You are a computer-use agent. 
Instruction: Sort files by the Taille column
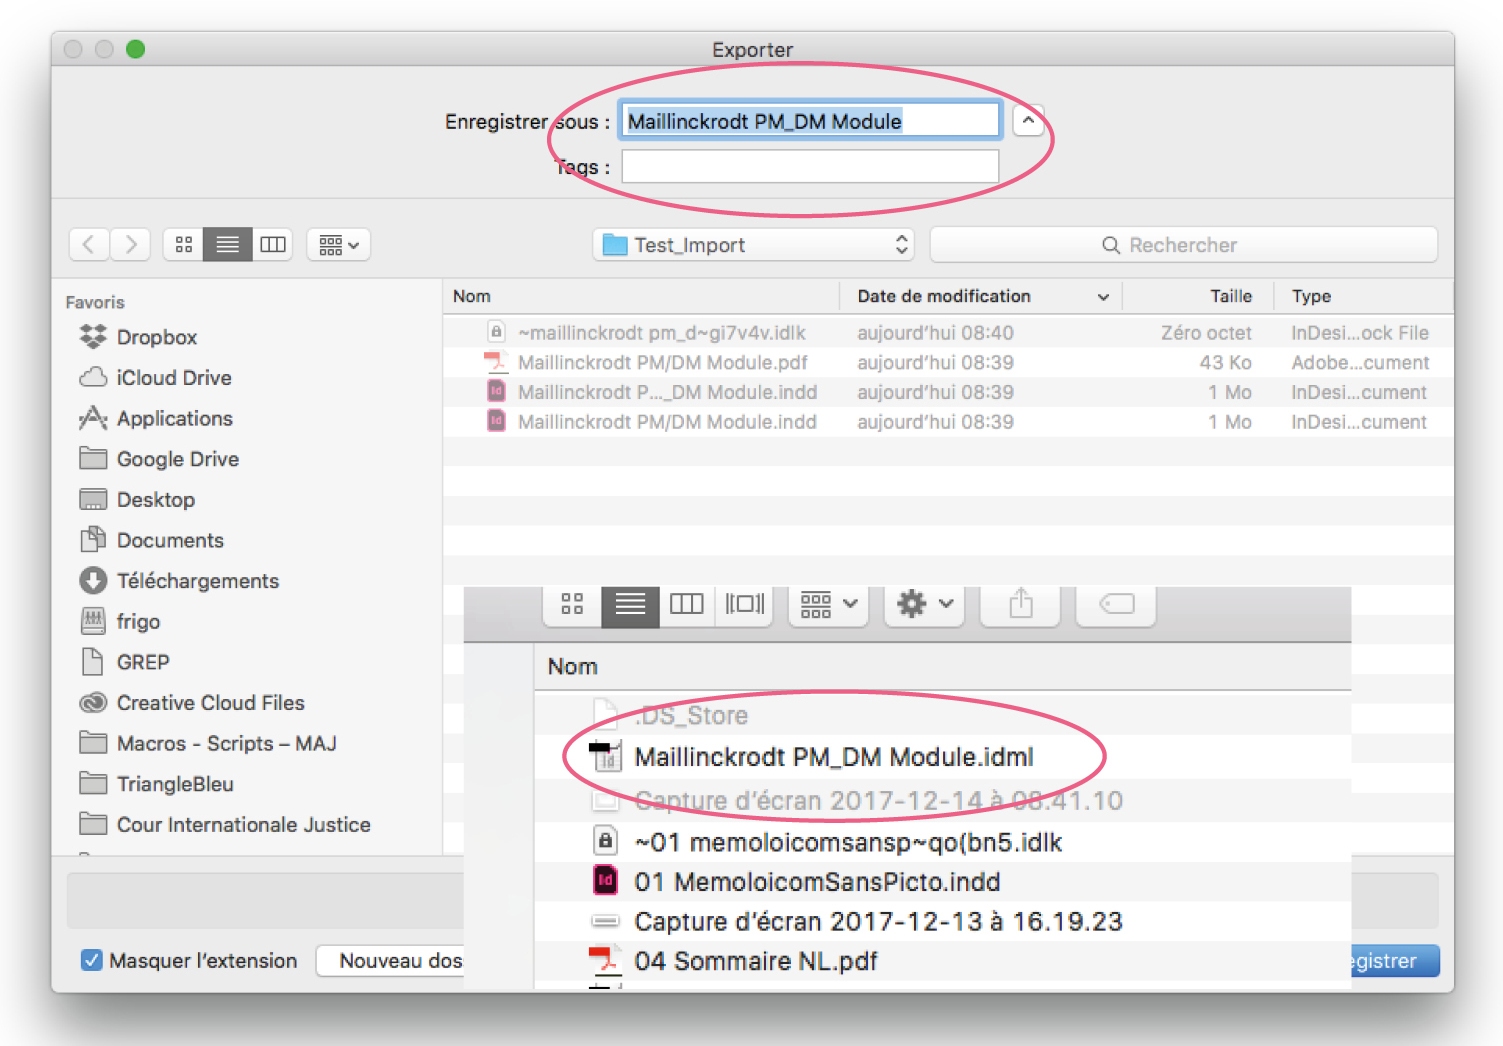point(1198,296)
